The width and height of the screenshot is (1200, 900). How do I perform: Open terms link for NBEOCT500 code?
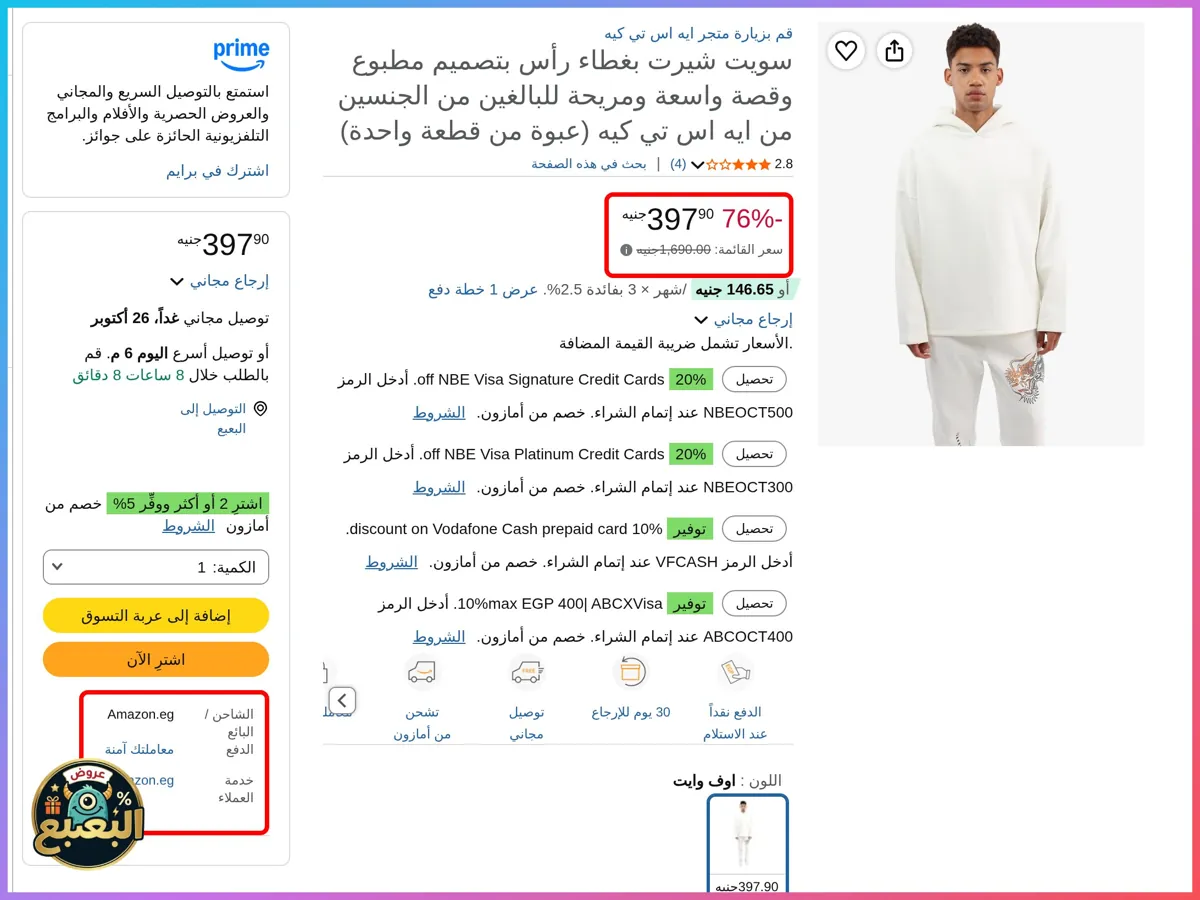(439, 412)
